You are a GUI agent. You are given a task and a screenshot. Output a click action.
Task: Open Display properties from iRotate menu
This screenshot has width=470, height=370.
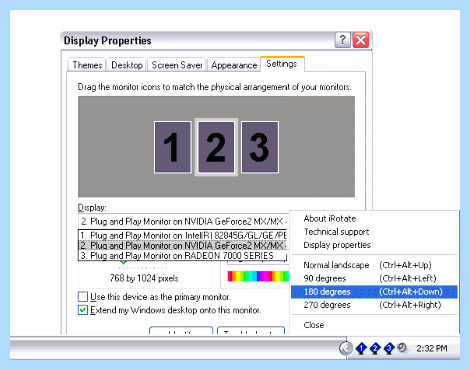tap(337, 245)
